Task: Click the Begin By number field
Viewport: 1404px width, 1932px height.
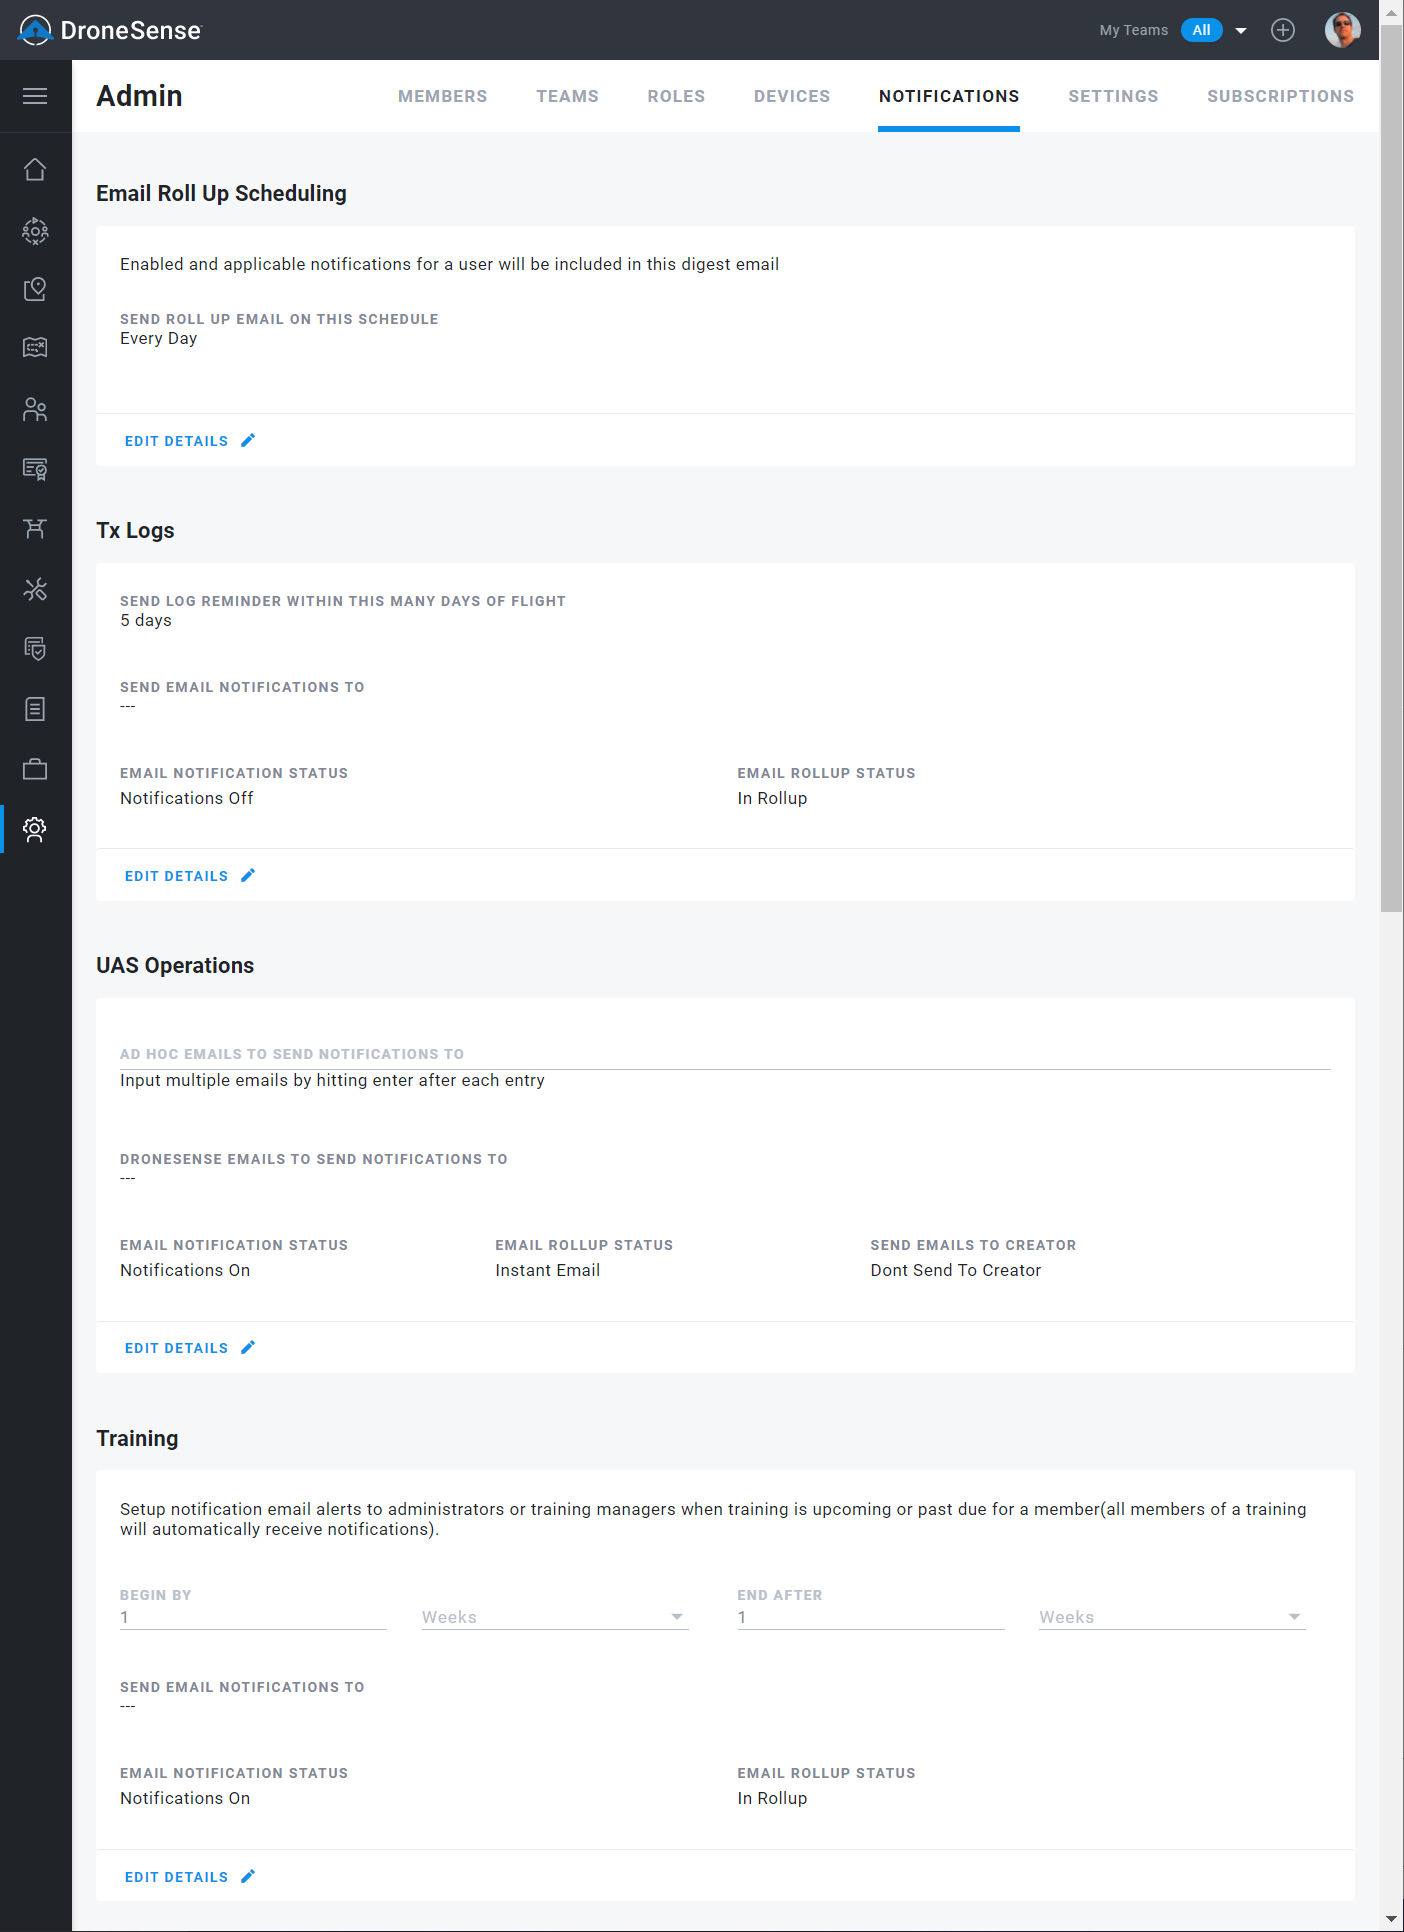Action: [x=253, y=1617]
